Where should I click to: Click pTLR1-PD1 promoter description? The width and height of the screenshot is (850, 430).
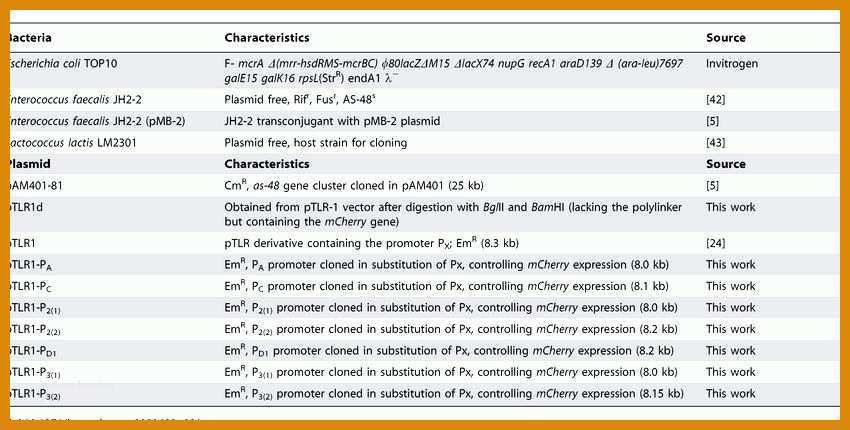click(x=449, y=351)
